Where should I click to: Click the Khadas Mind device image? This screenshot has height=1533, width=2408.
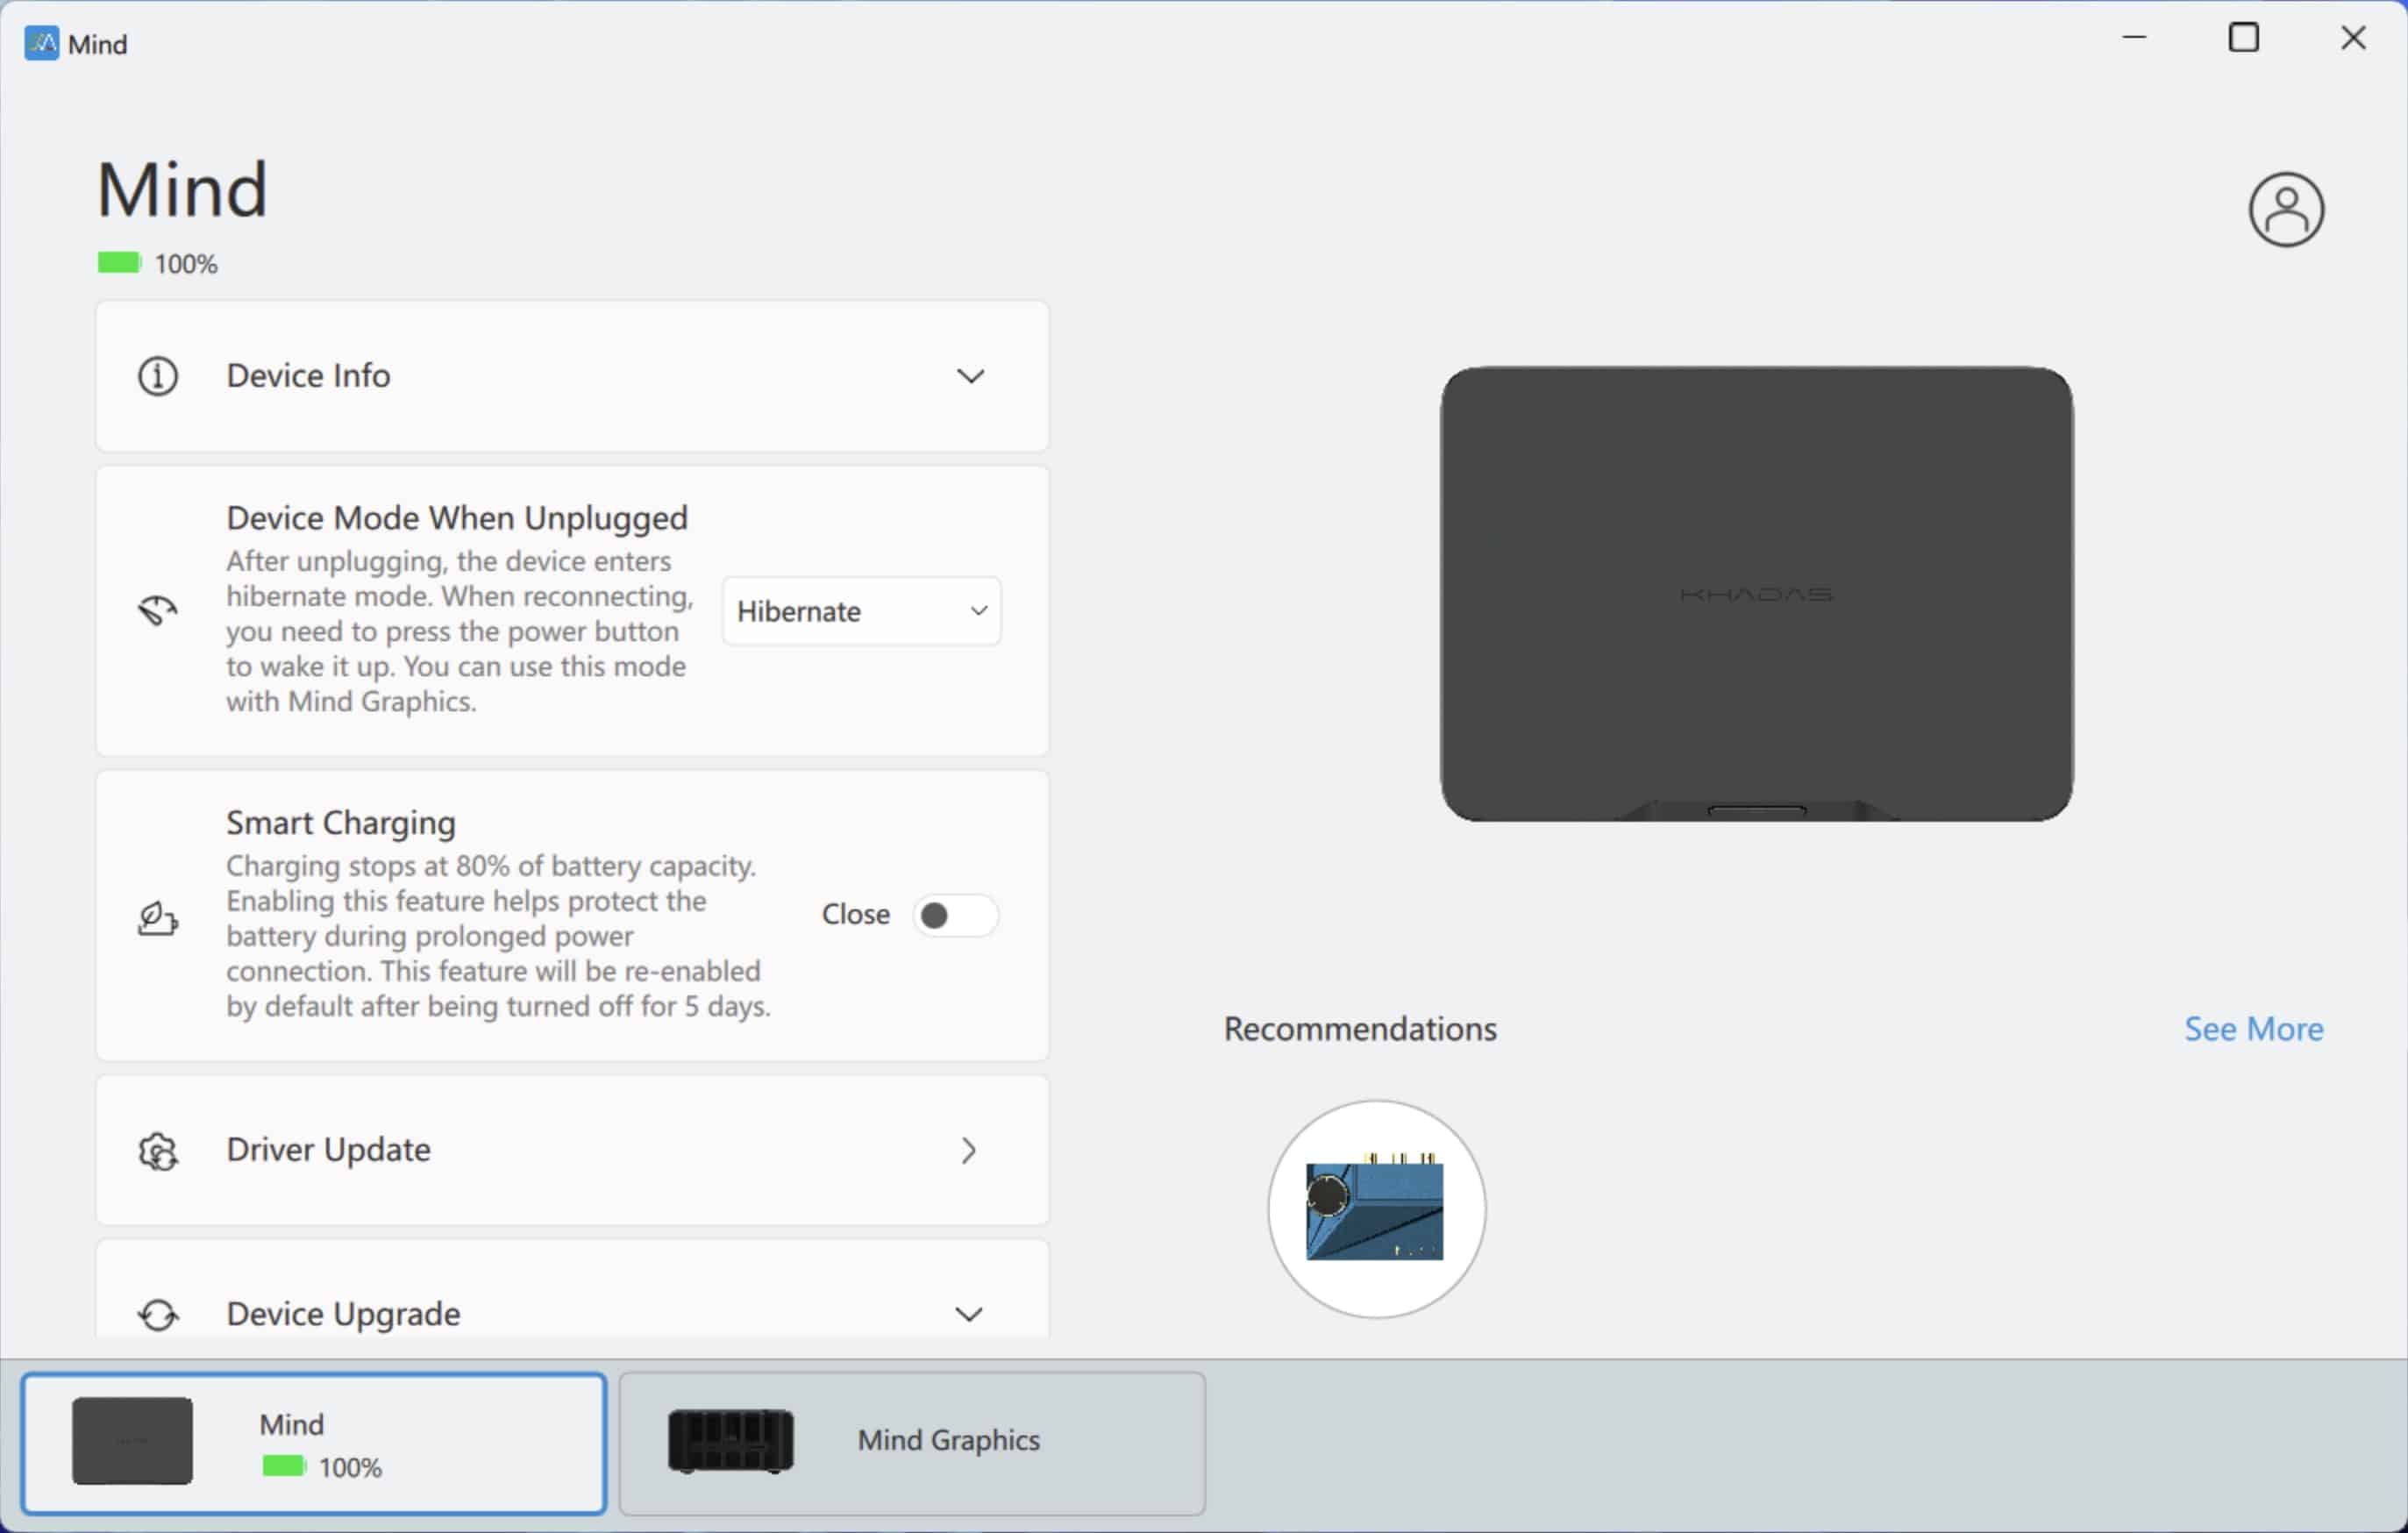1756,594
